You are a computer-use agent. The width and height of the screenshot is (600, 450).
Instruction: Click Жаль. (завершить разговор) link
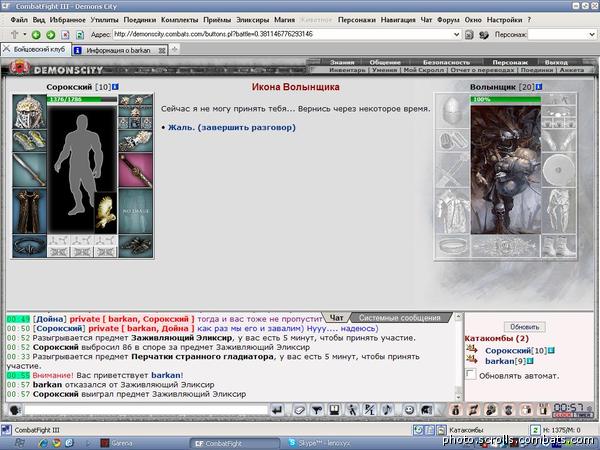(x=232, y=127)
